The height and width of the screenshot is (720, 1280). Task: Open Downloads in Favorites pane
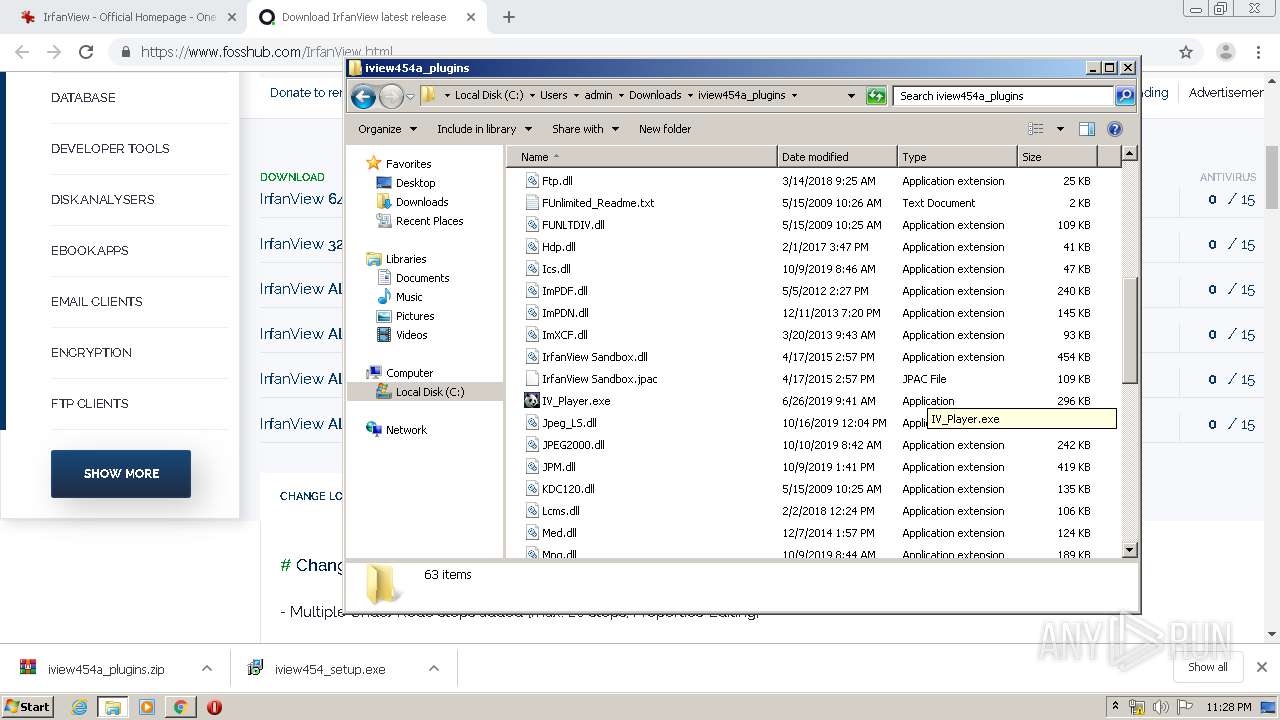click(x=422, y=202)
